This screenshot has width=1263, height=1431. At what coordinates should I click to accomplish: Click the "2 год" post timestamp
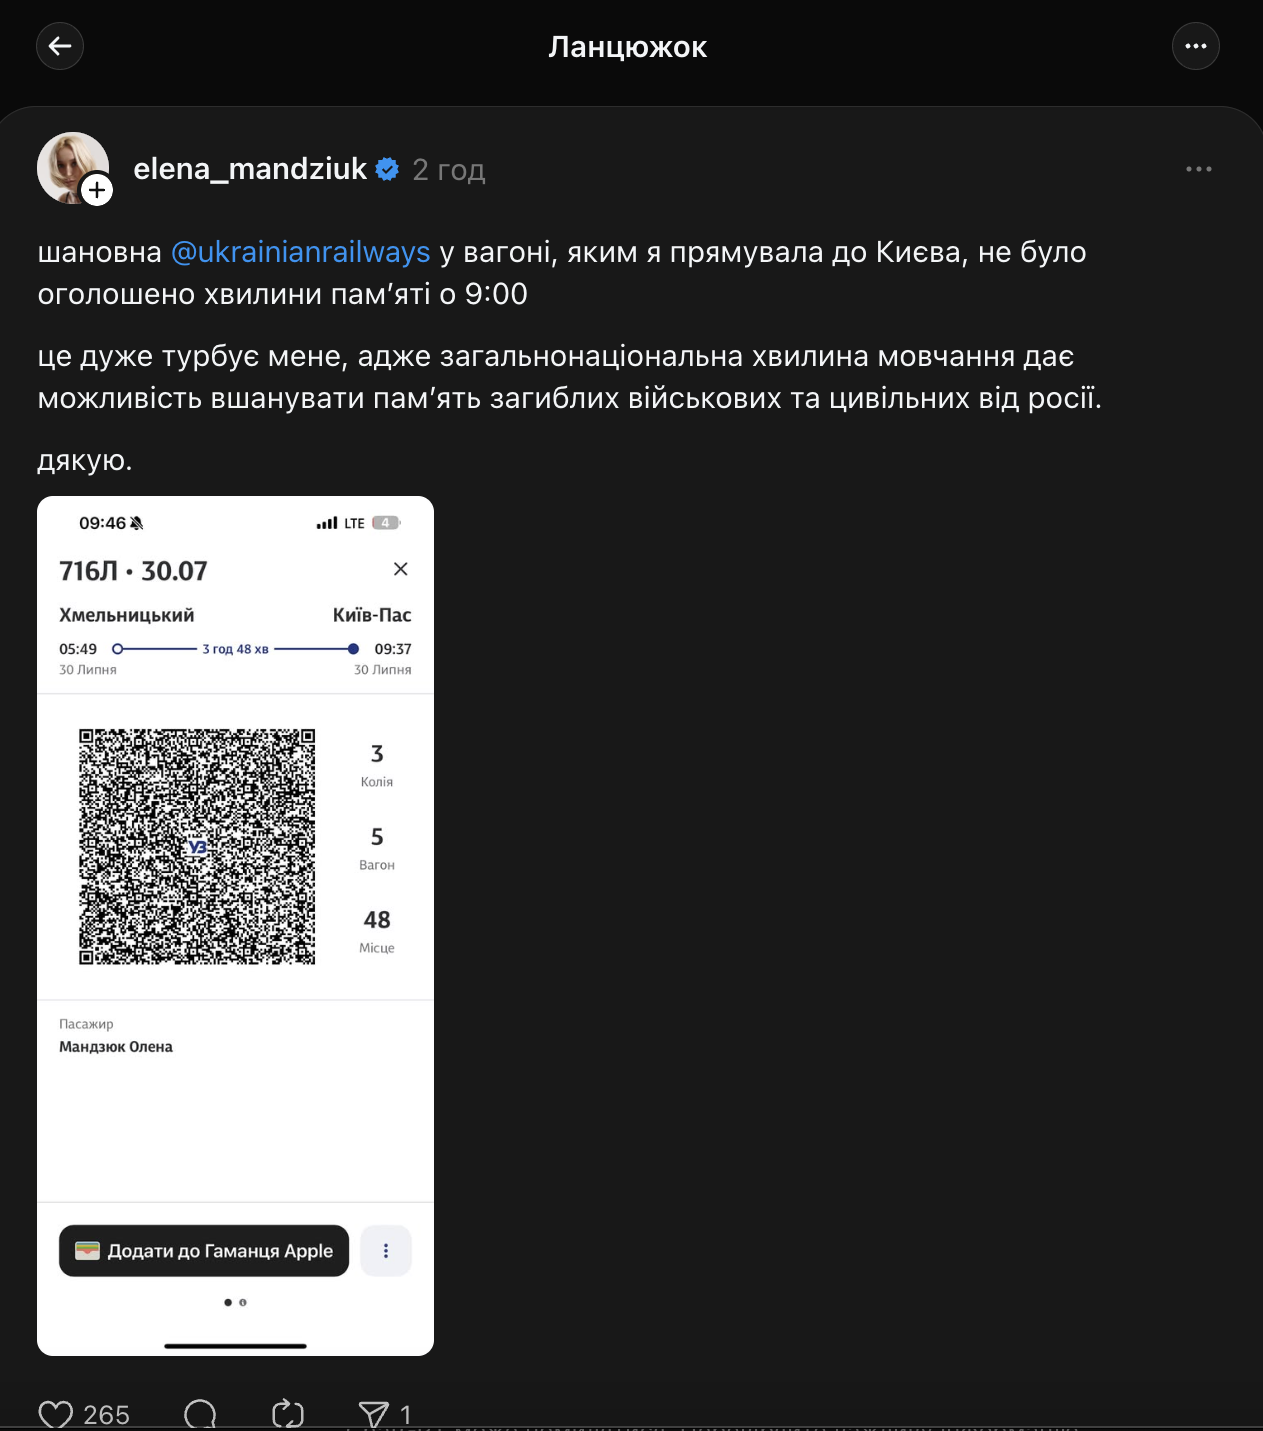click(449, 170)
